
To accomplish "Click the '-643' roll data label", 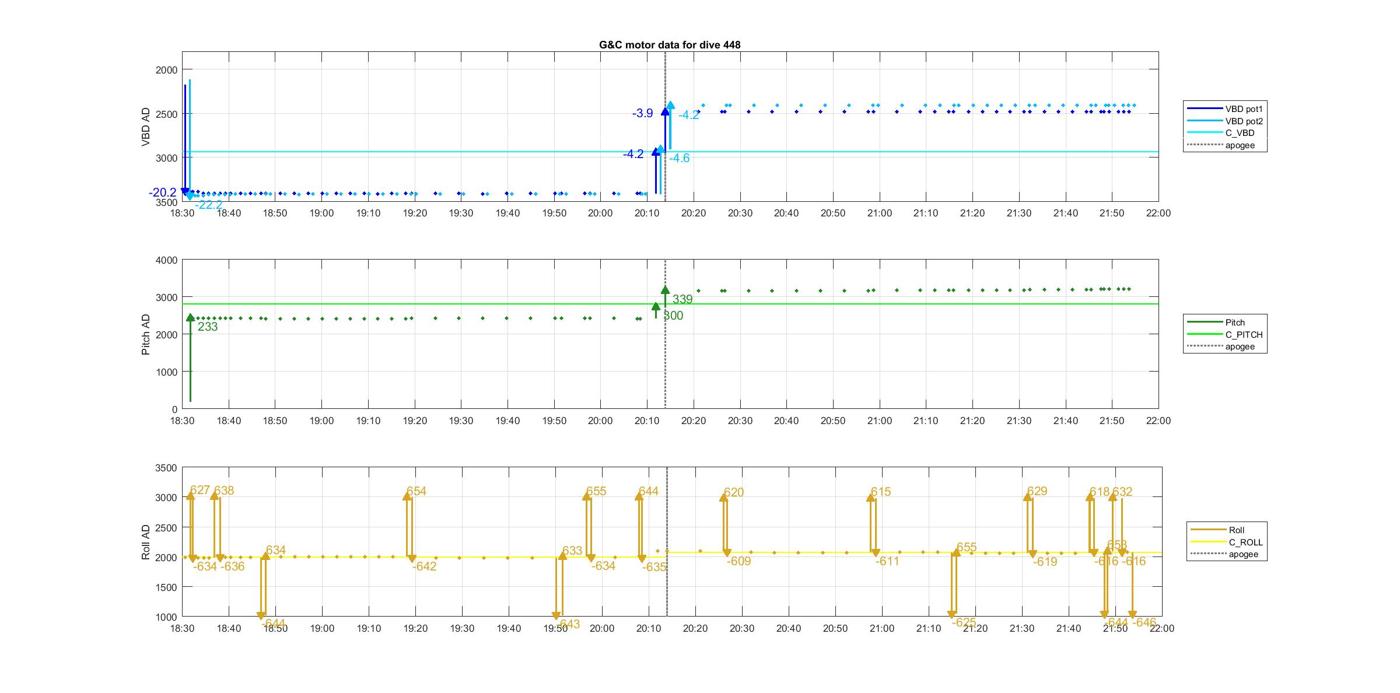I will pos(567,625).
